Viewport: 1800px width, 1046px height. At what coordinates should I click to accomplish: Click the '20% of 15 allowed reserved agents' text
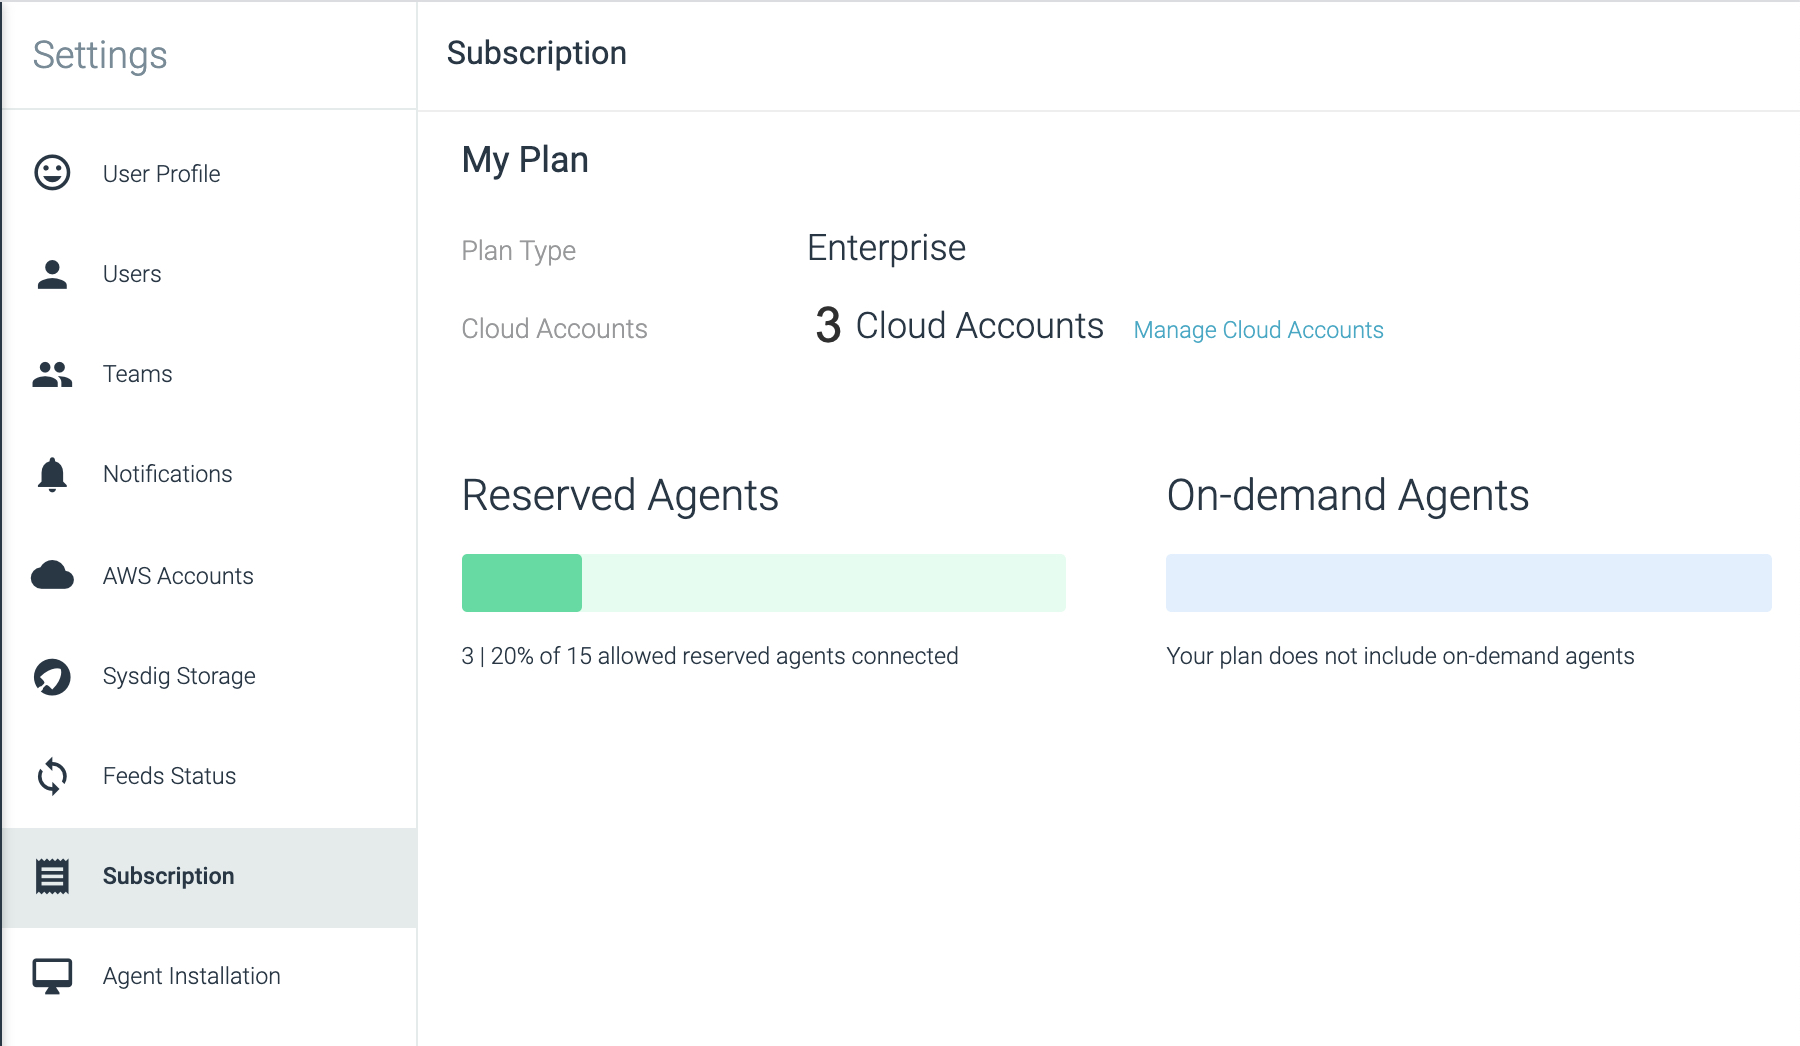point(709,656)
